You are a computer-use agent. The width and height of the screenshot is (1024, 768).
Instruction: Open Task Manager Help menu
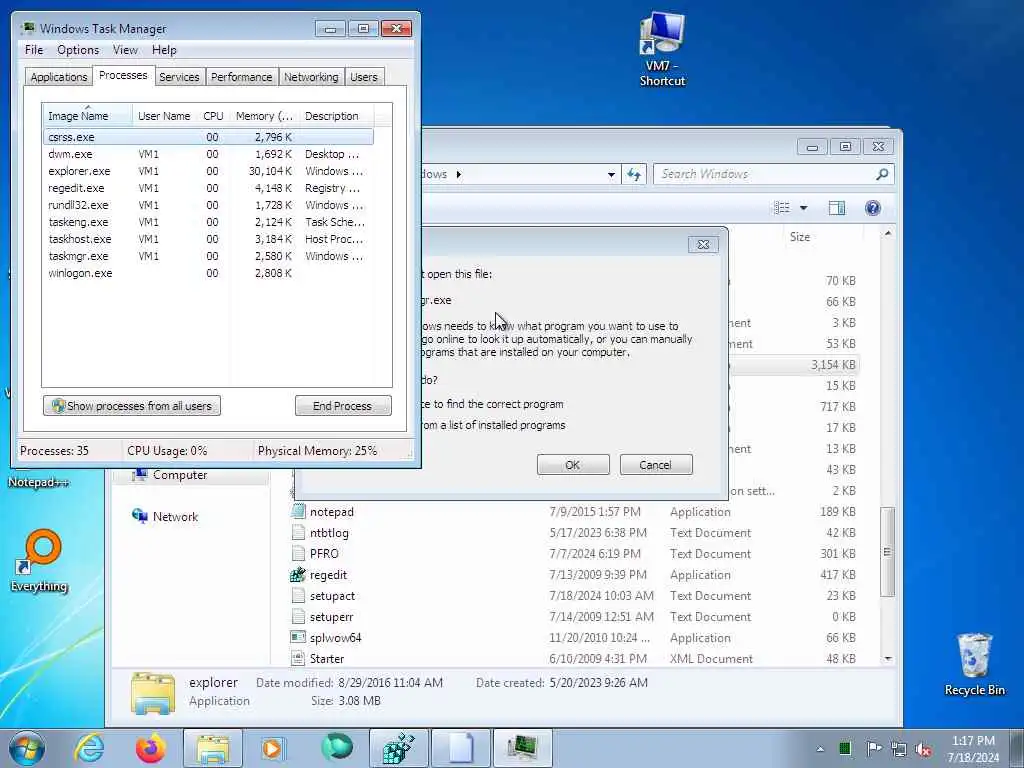tap(164, 50)
